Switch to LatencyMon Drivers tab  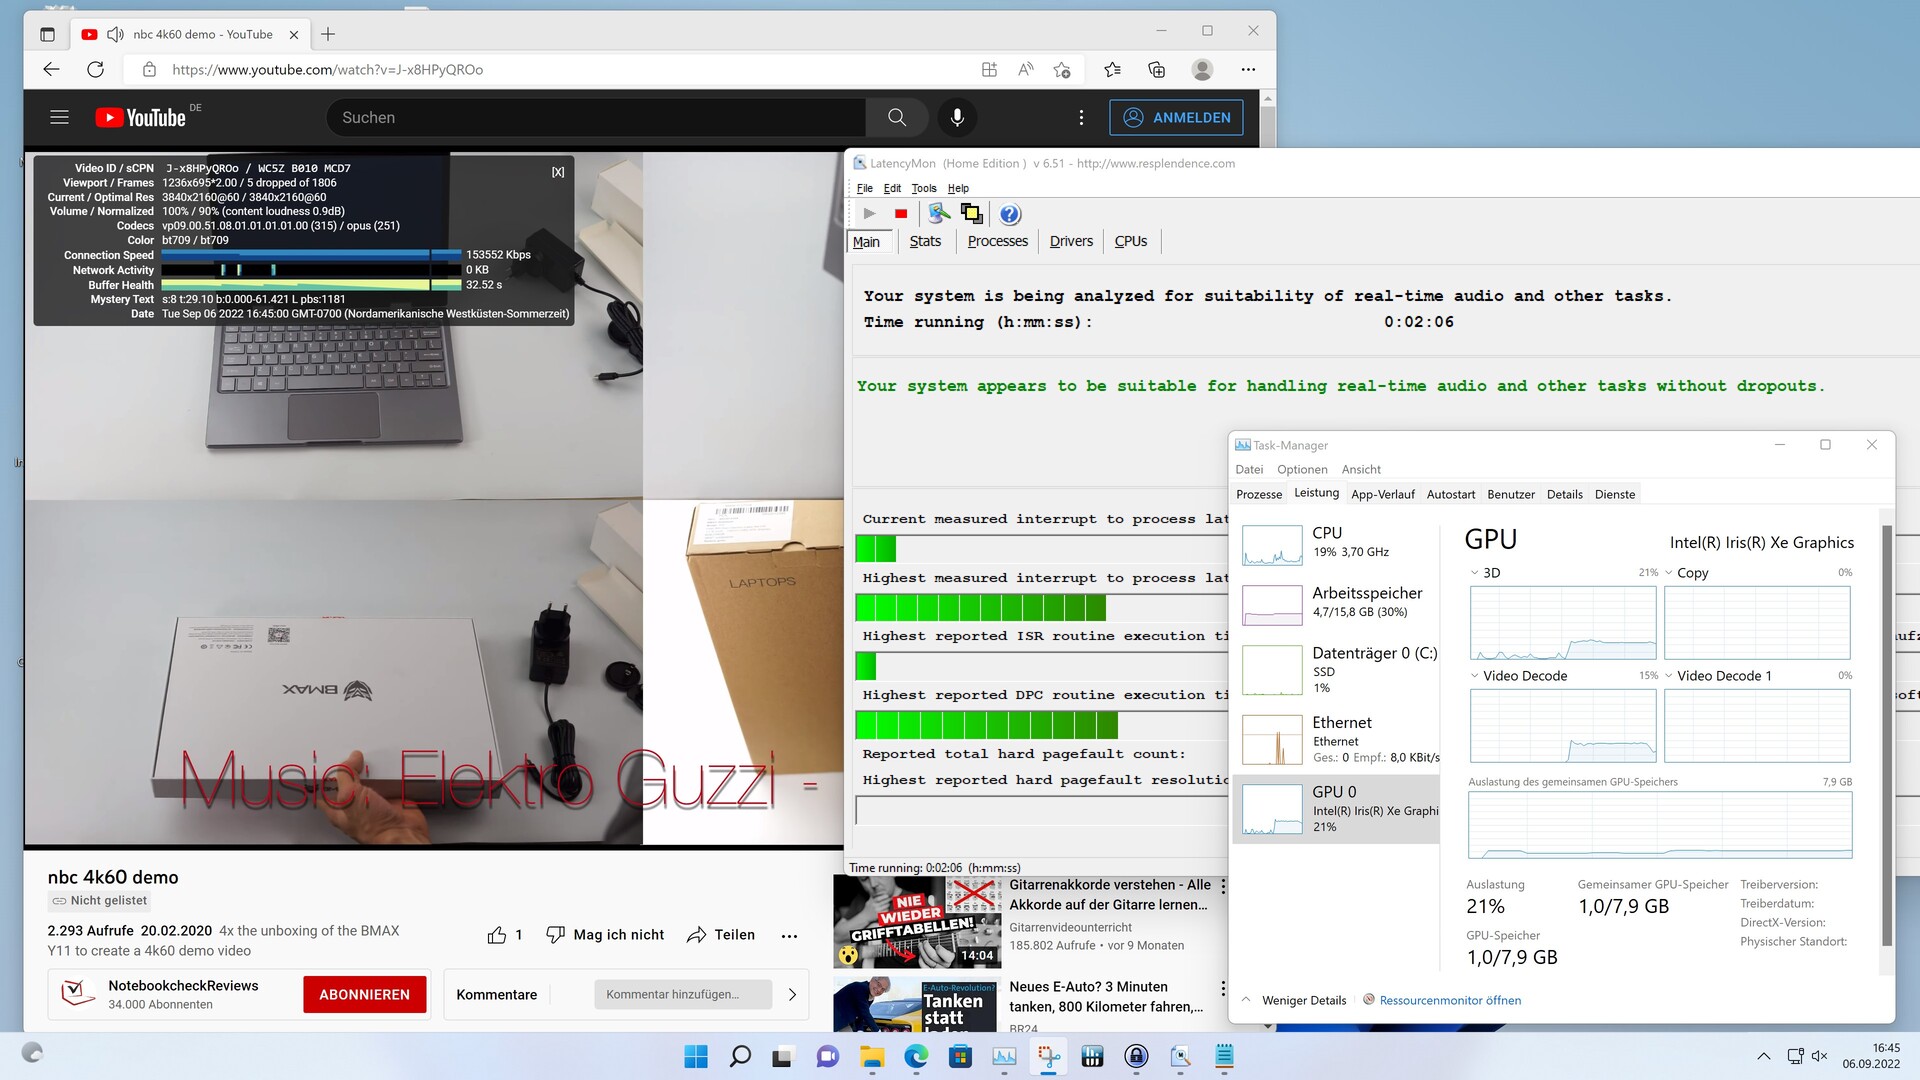click(1070, 241)
